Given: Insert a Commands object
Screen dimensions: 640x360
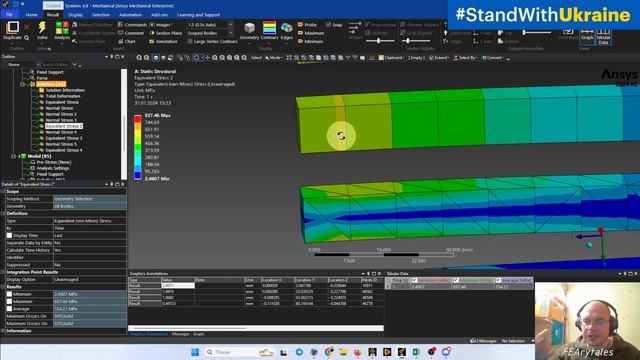Looking at the screenshot, I should (132, 25).
